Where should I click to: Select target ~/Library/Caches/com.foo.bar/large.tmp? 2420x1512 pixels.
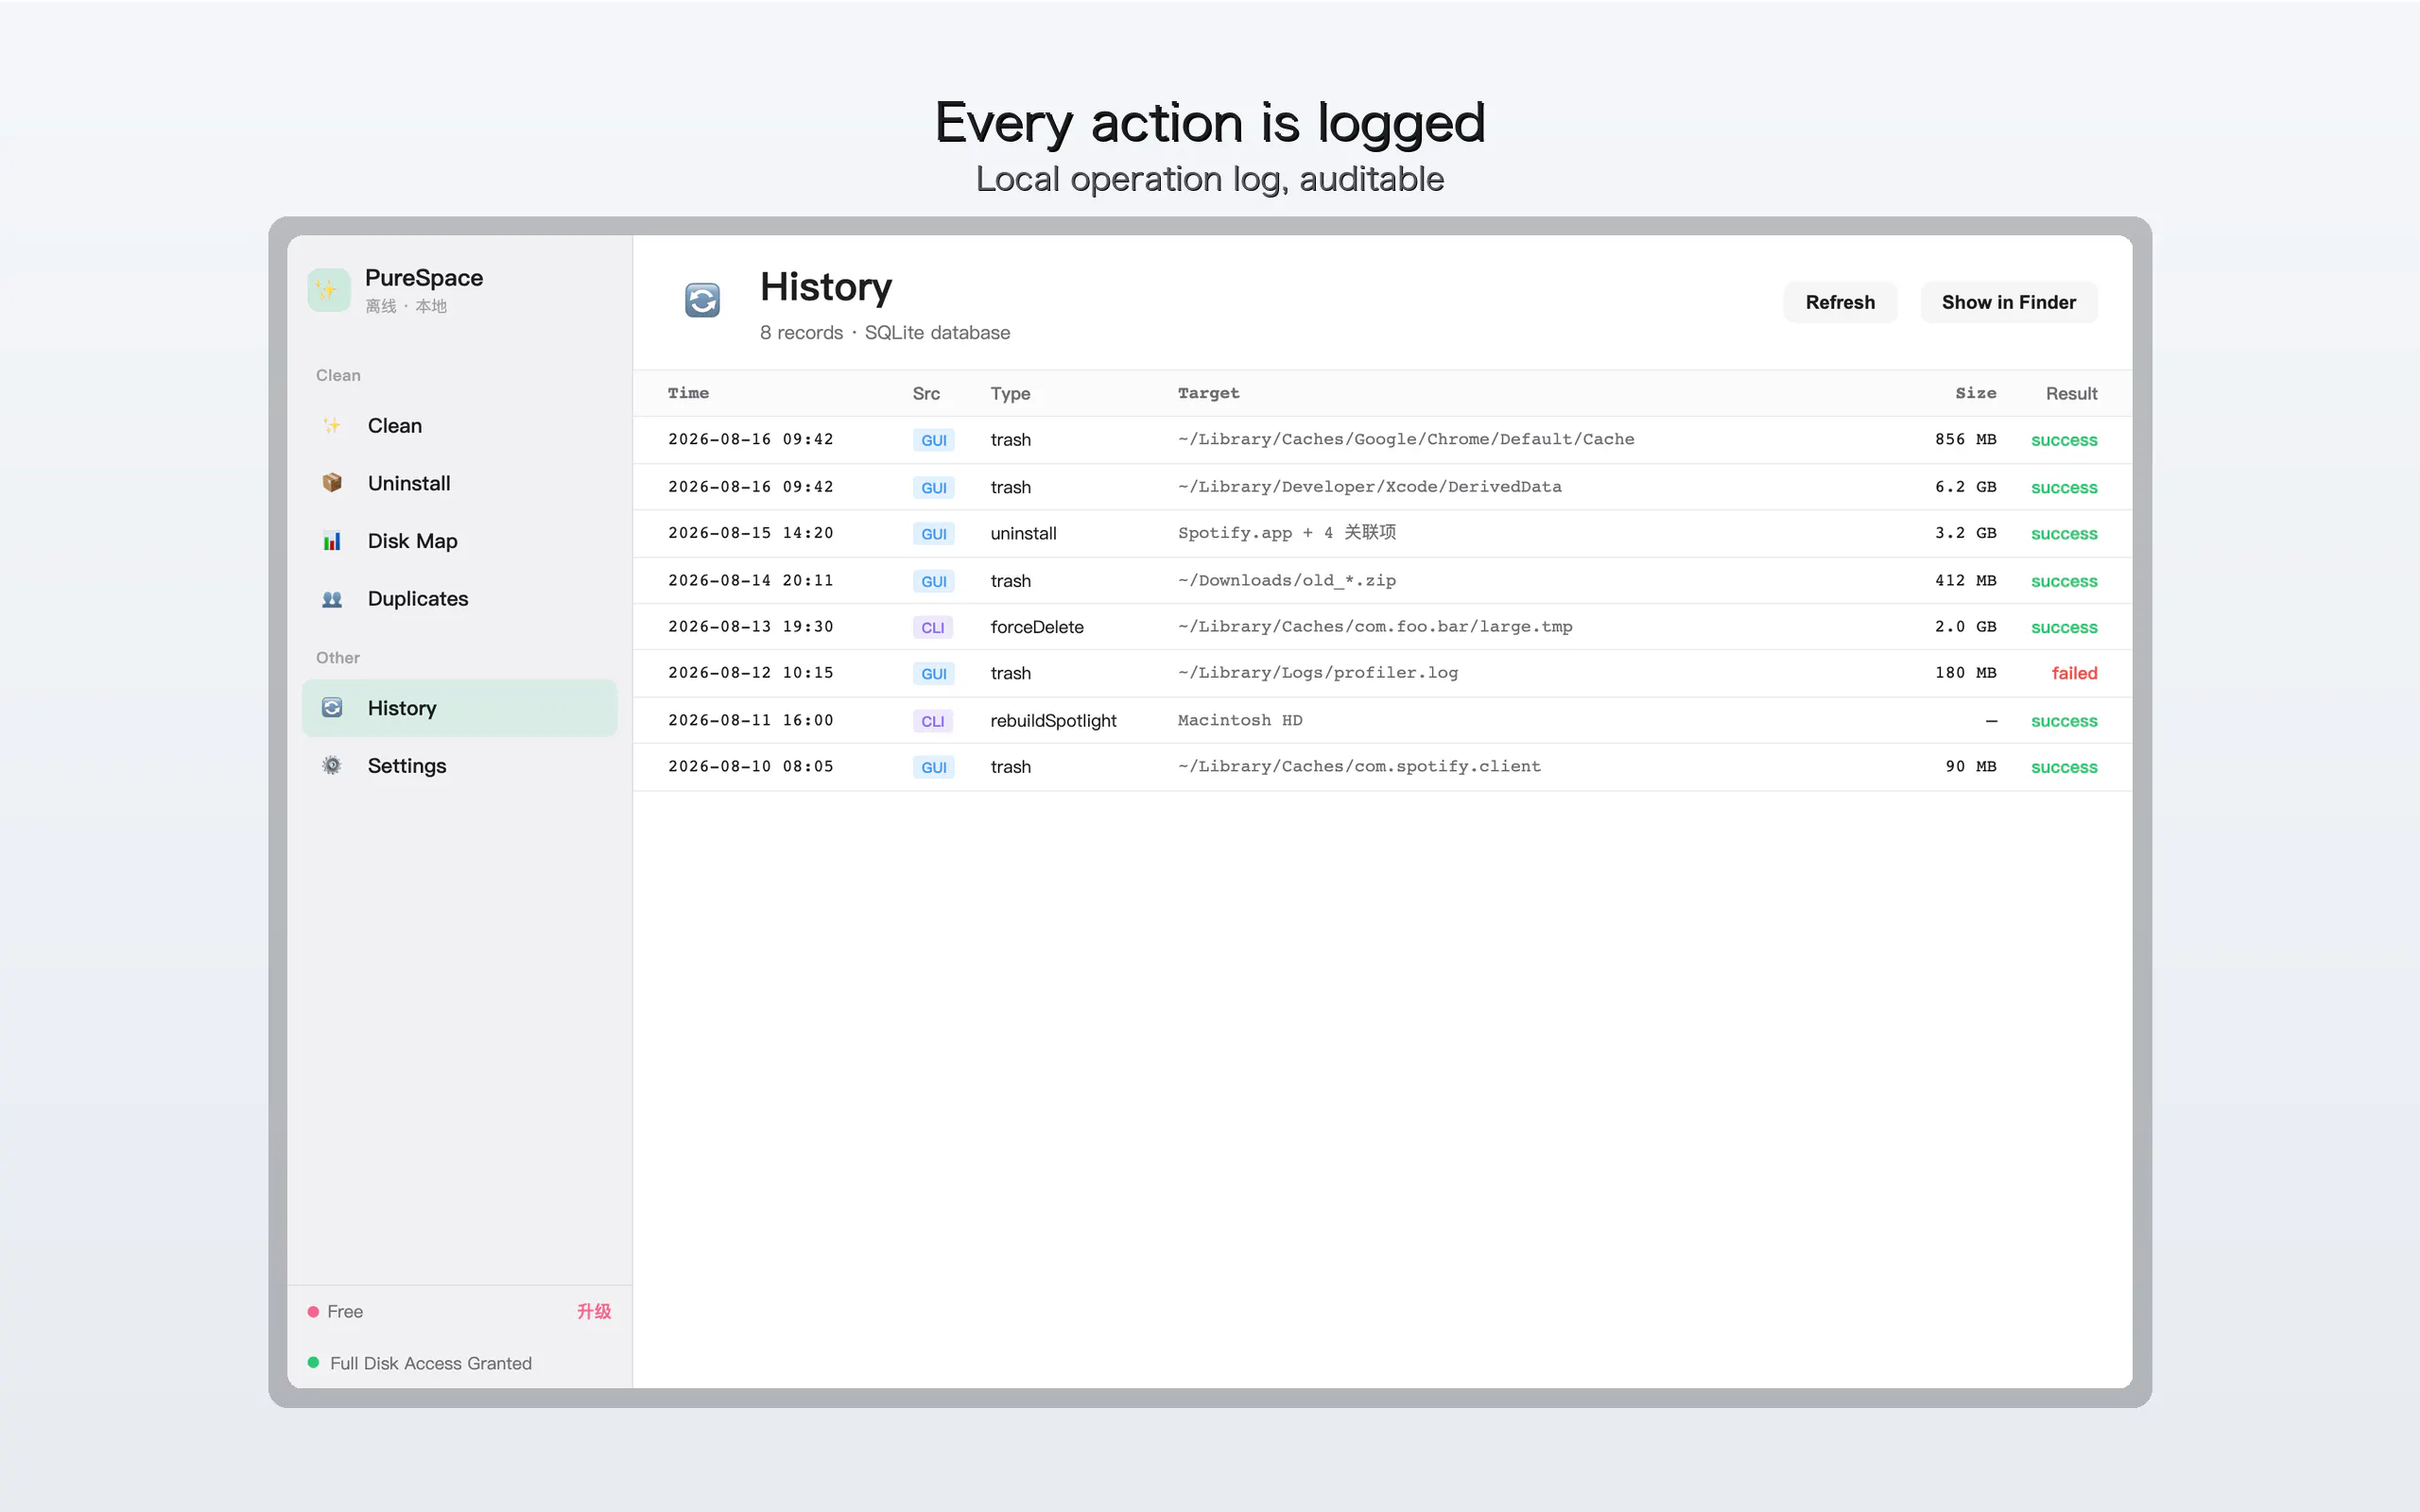[1375, 627]
